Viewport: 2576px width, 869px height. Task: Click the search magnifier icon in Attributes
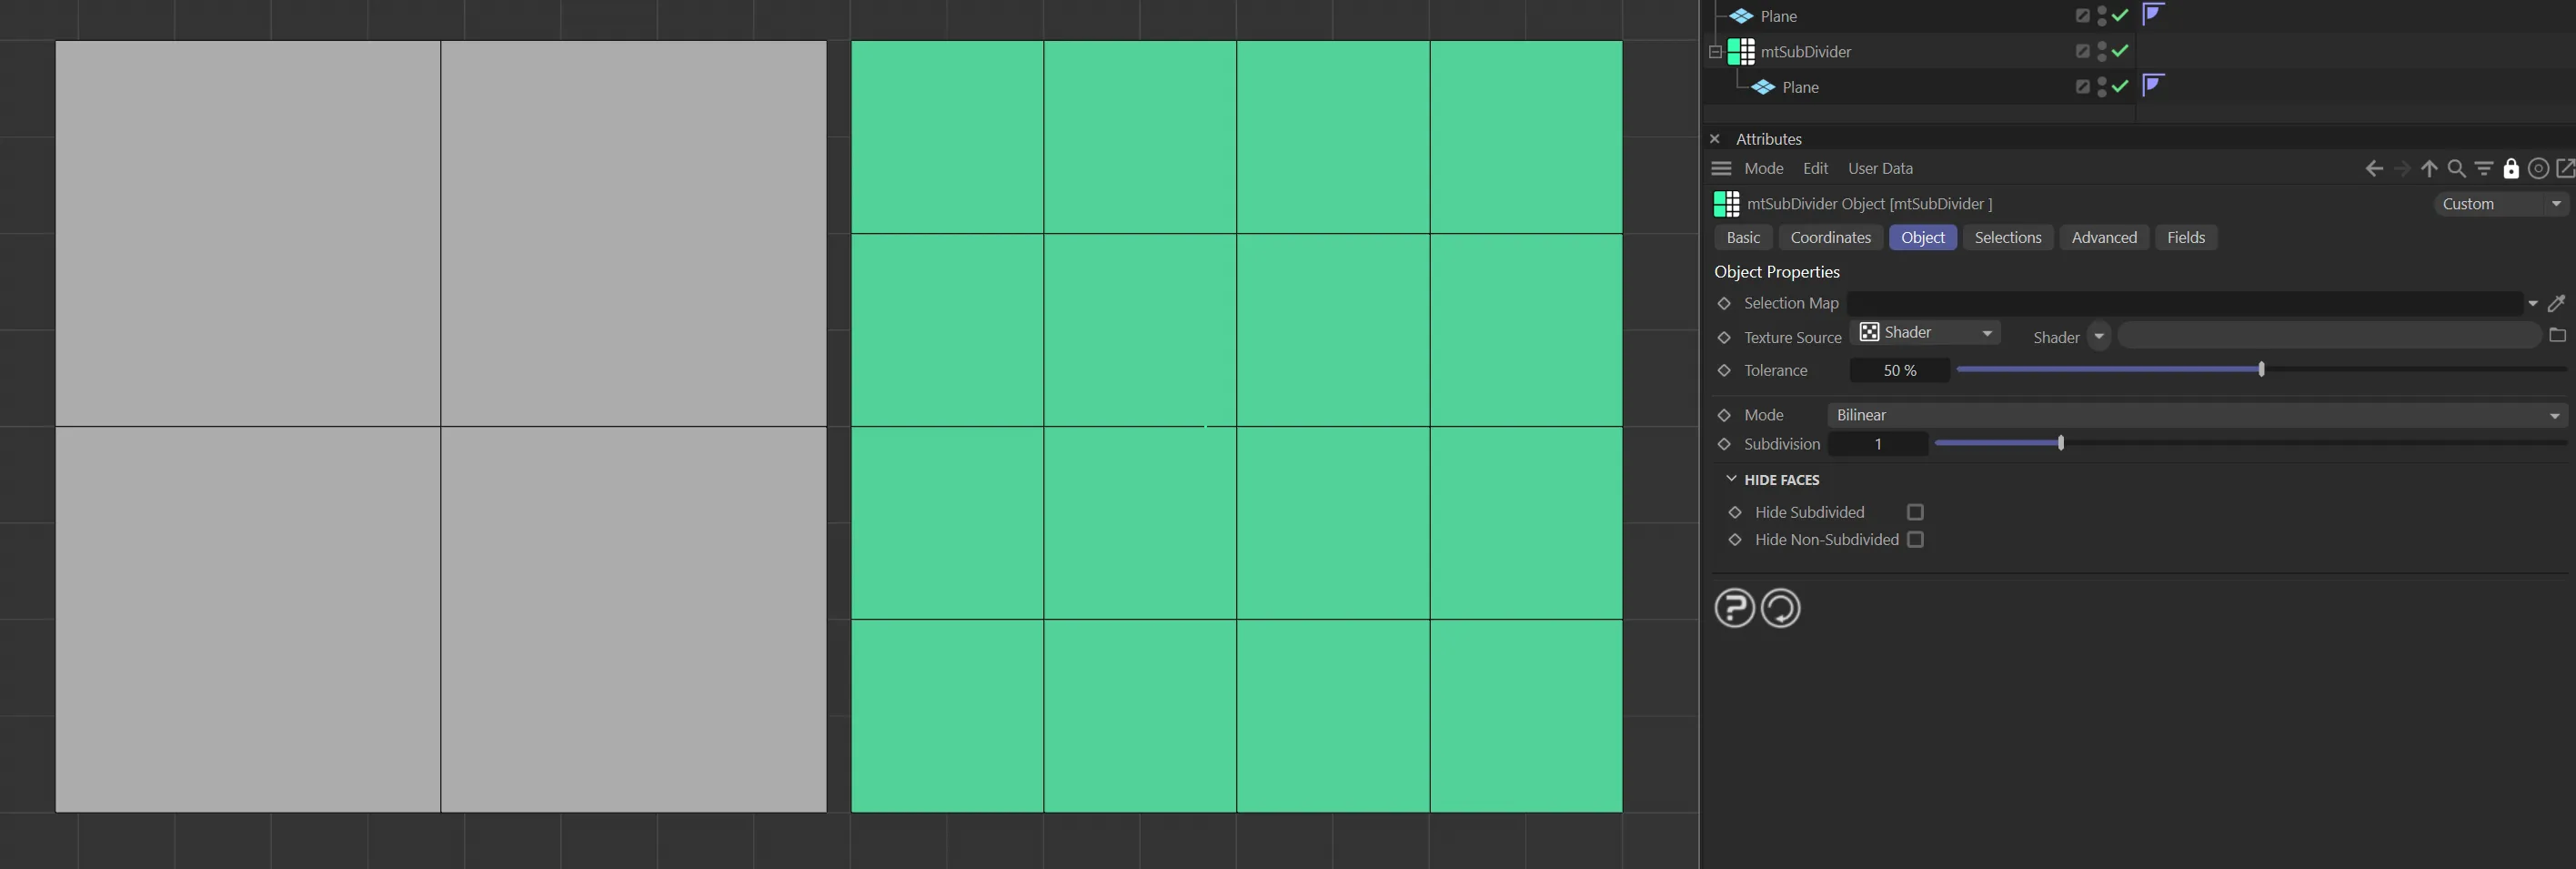click(2456, 169)
